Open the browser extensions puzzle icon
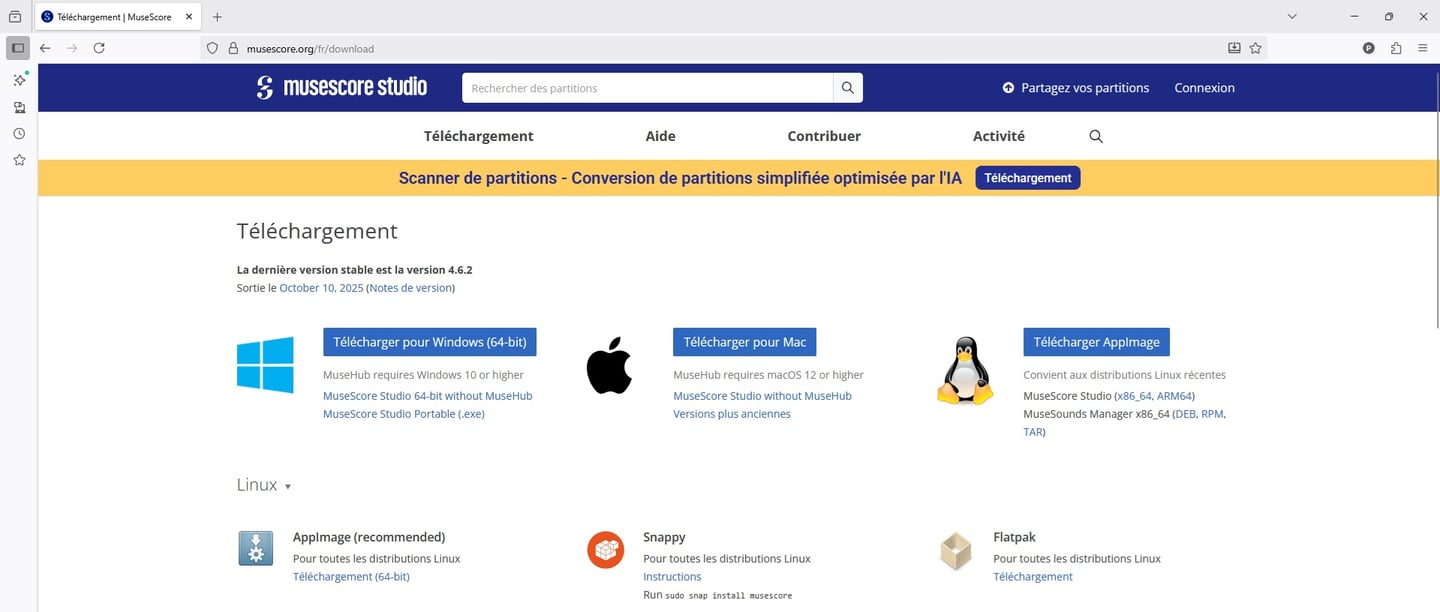 click(x=1396, y=48)
